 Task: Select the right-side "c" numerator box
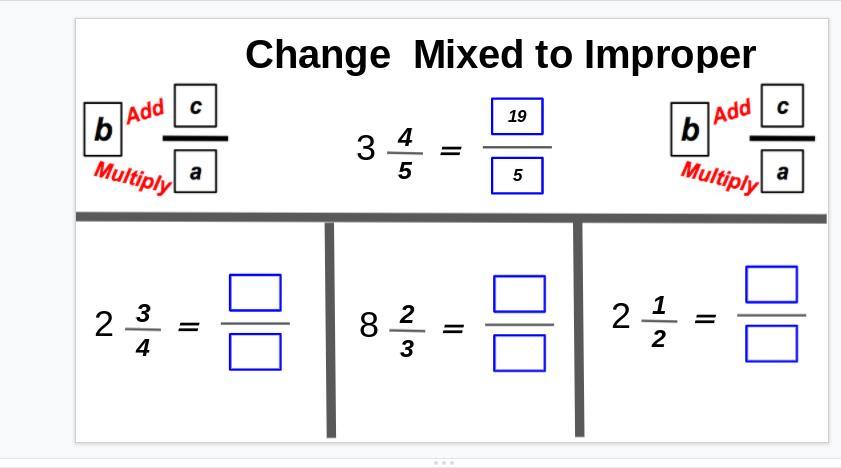783,106
